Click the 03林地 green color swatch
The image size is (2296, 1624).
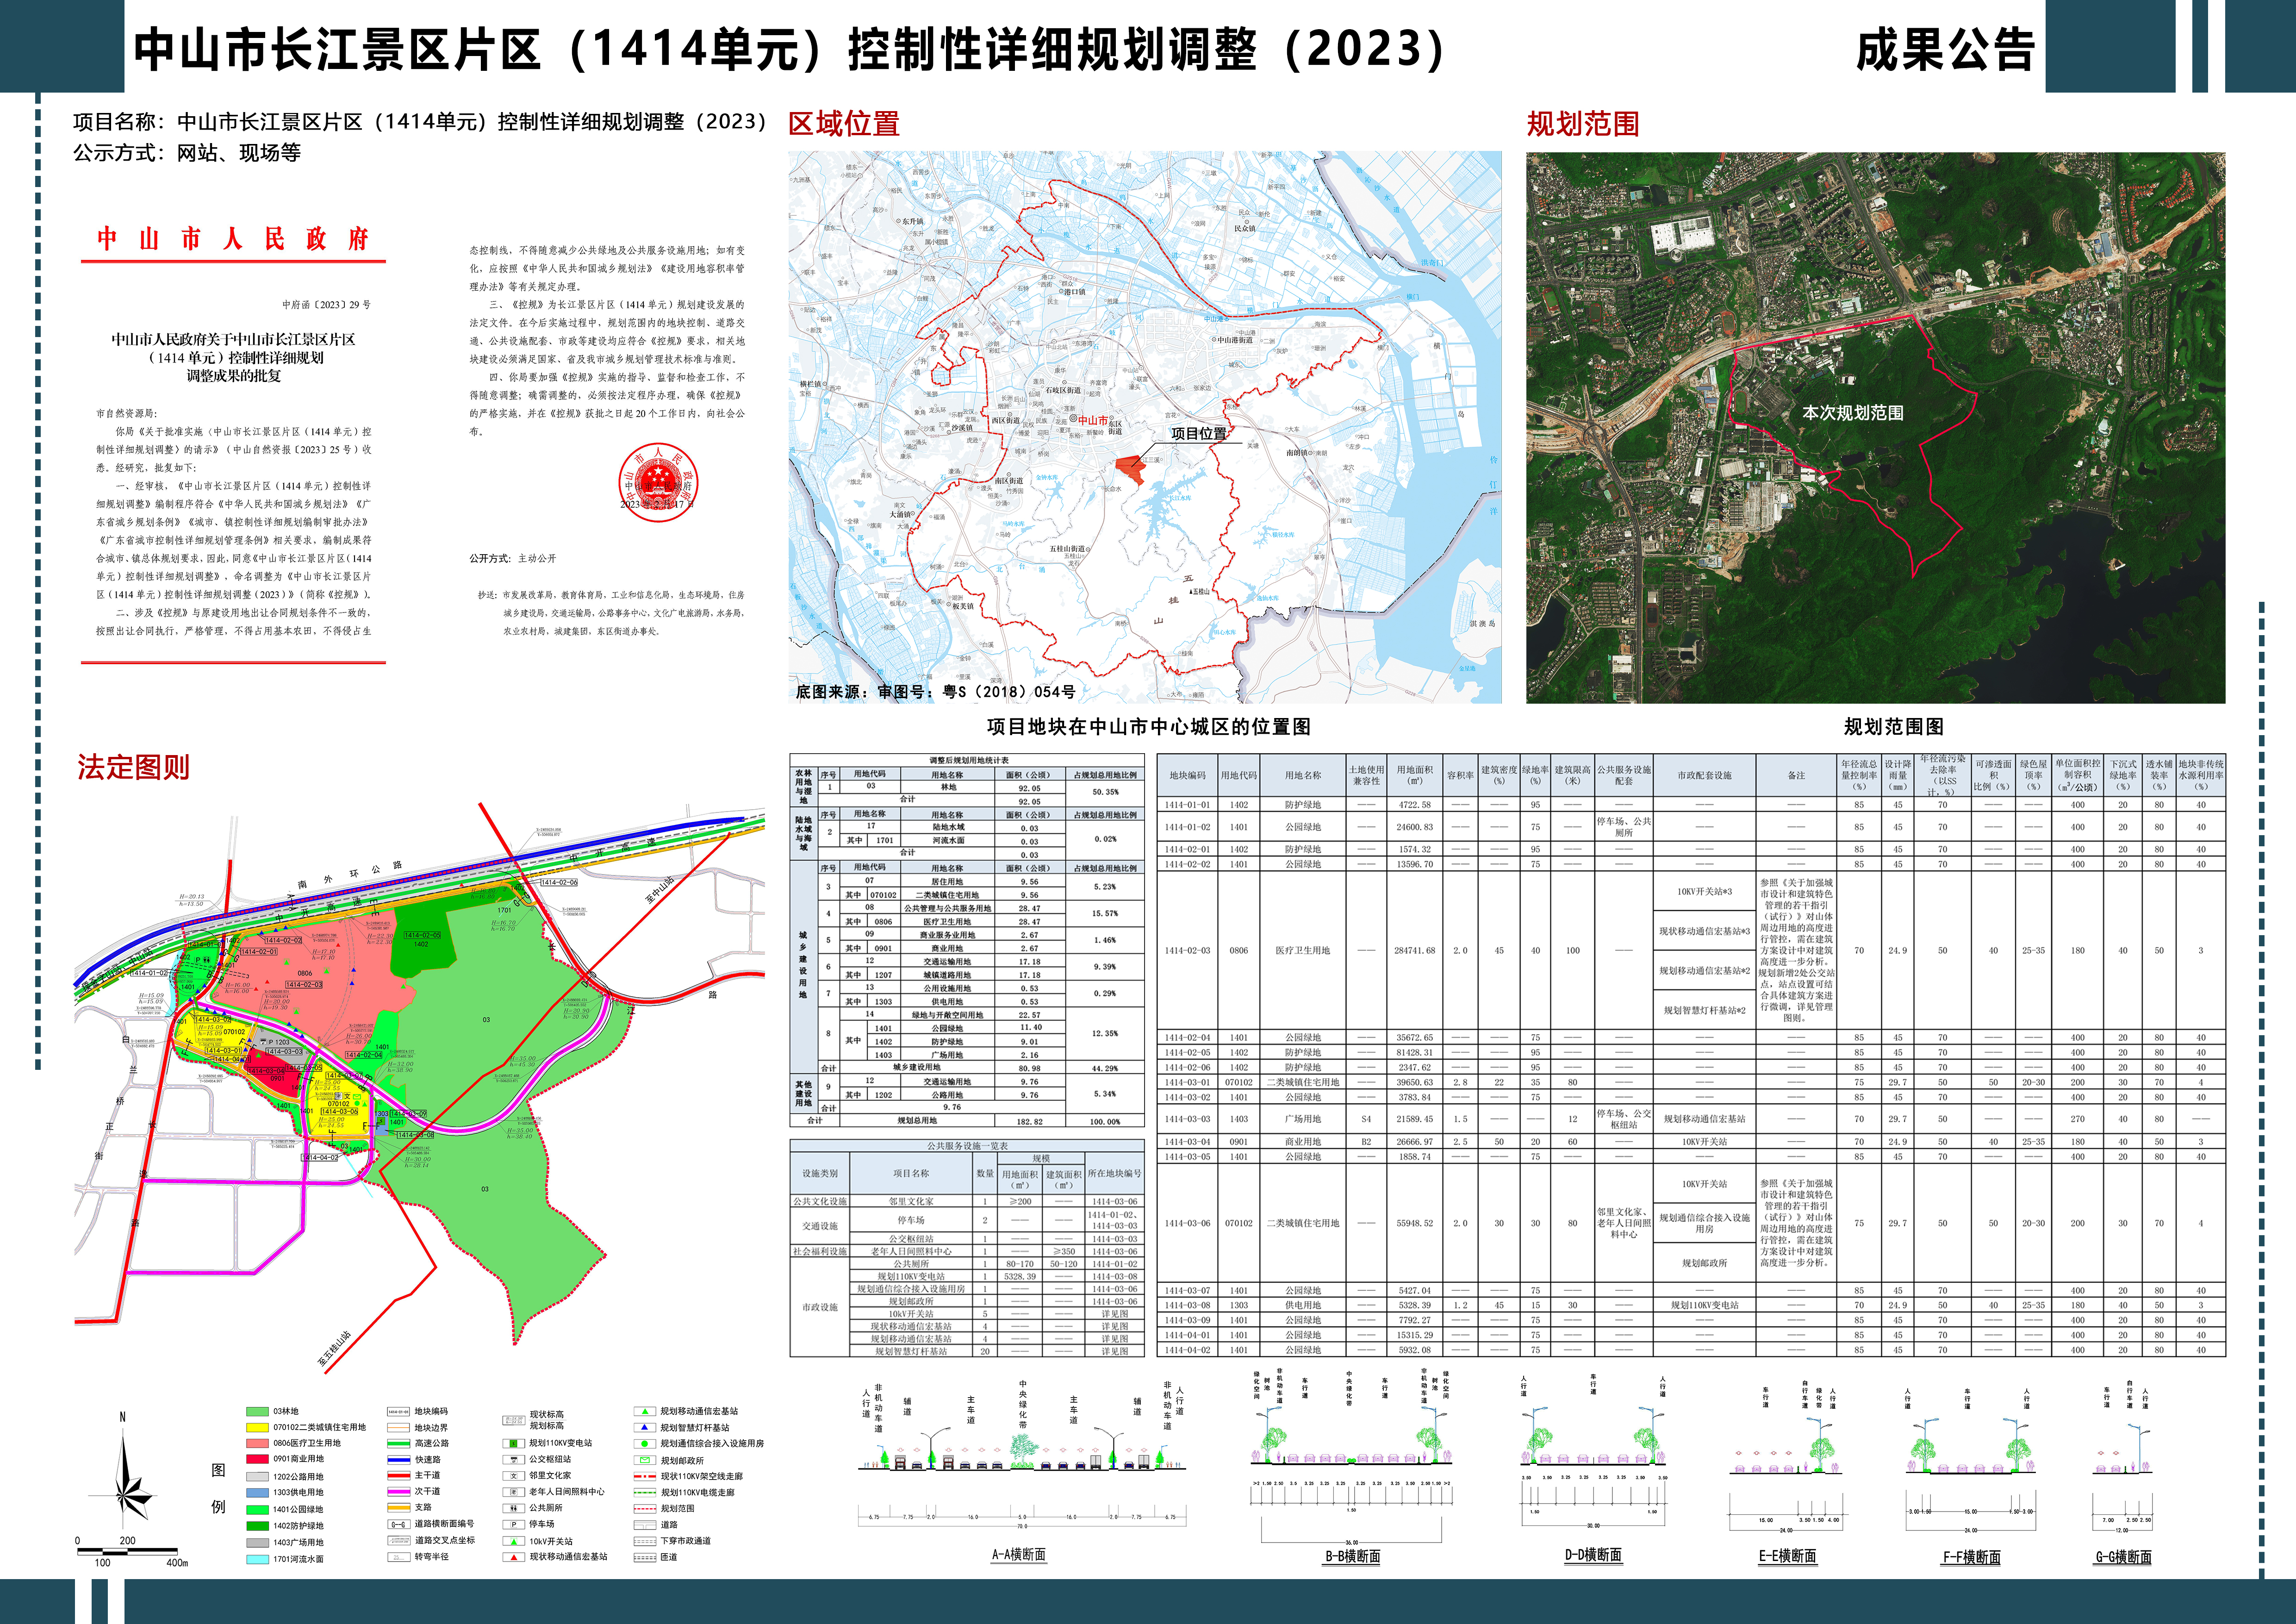click(x=257, y=1411)
